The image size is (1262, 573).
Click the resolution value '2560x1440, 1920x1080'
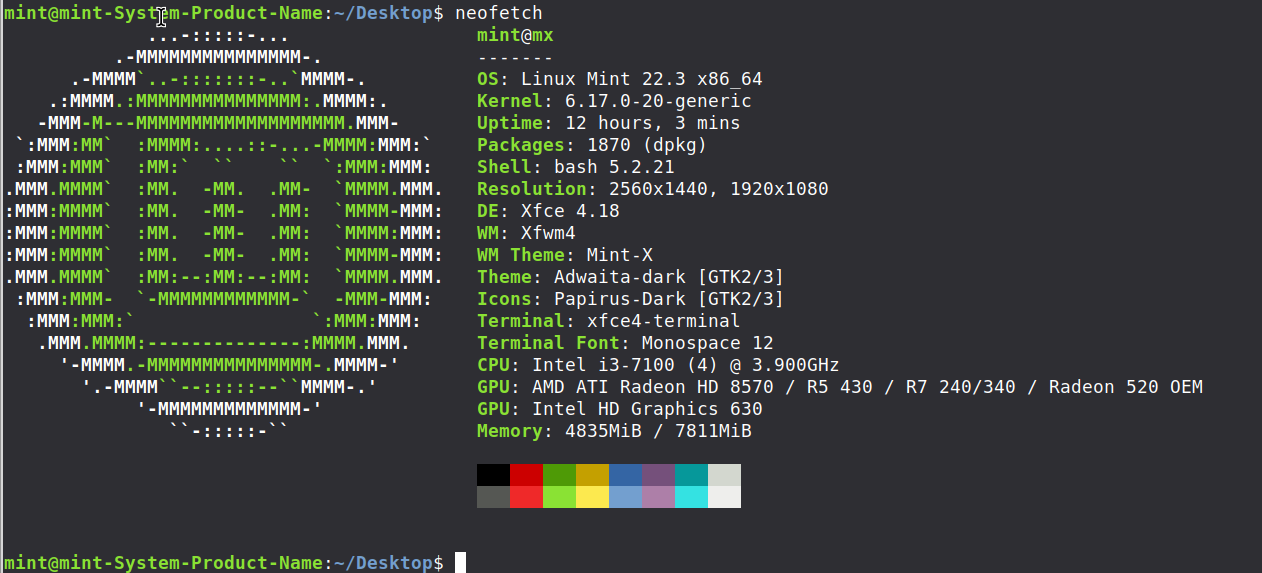click(719, 189)
